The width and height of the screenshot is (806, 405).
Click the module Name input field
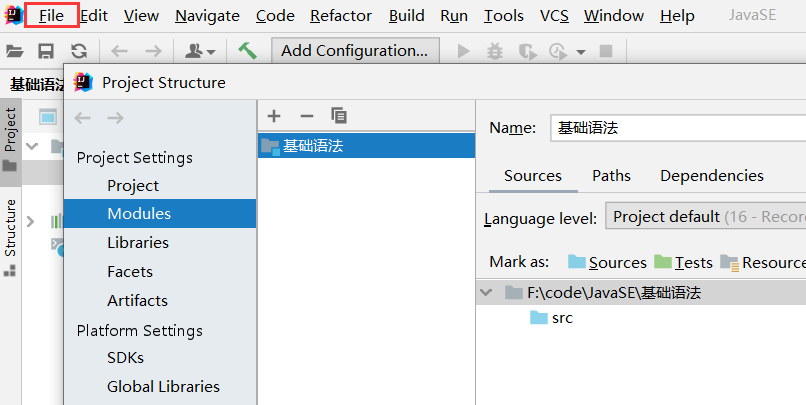pos(675,128)
